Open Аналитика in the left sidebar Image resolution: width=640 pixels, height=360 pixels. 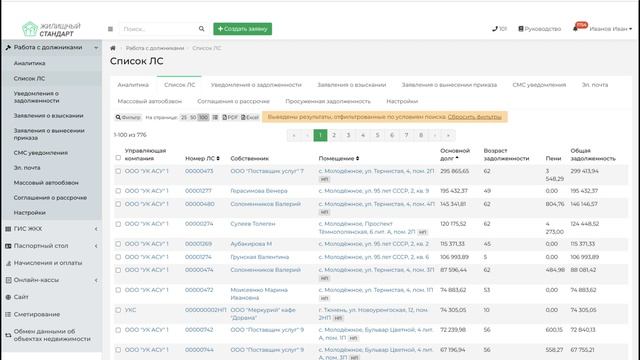tap(29, 63)
